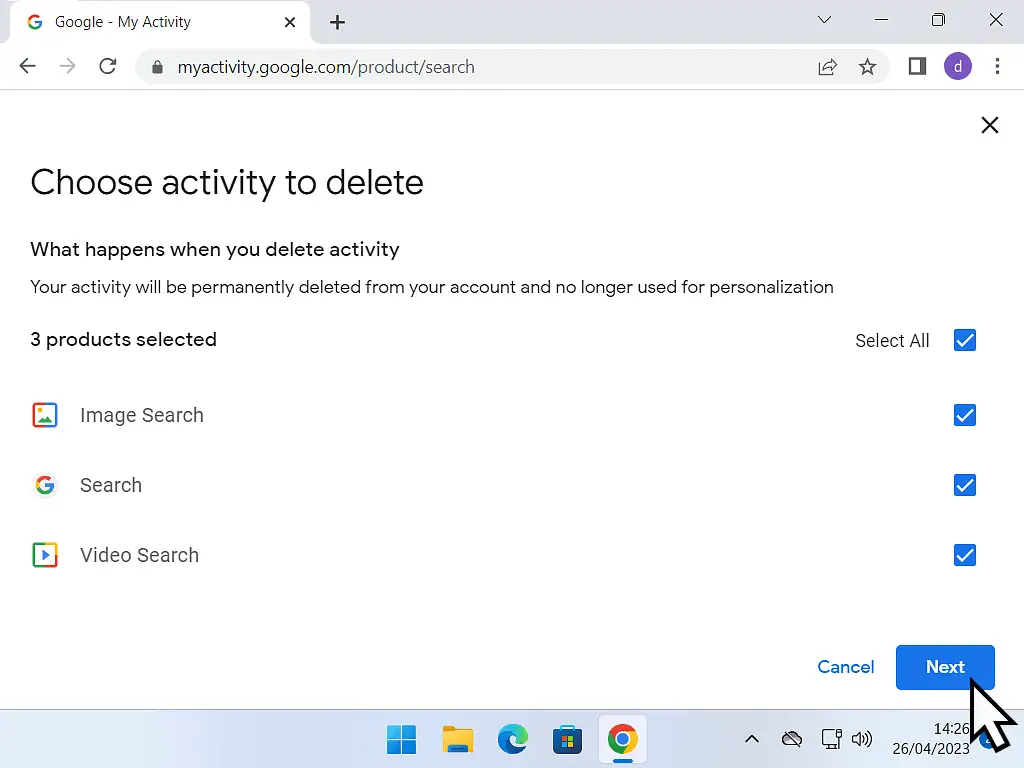Screen dimensions: 1024x768
Task: Open Chrome's three-dot menu
Action: pyautogui.click(x=998, y=66)
